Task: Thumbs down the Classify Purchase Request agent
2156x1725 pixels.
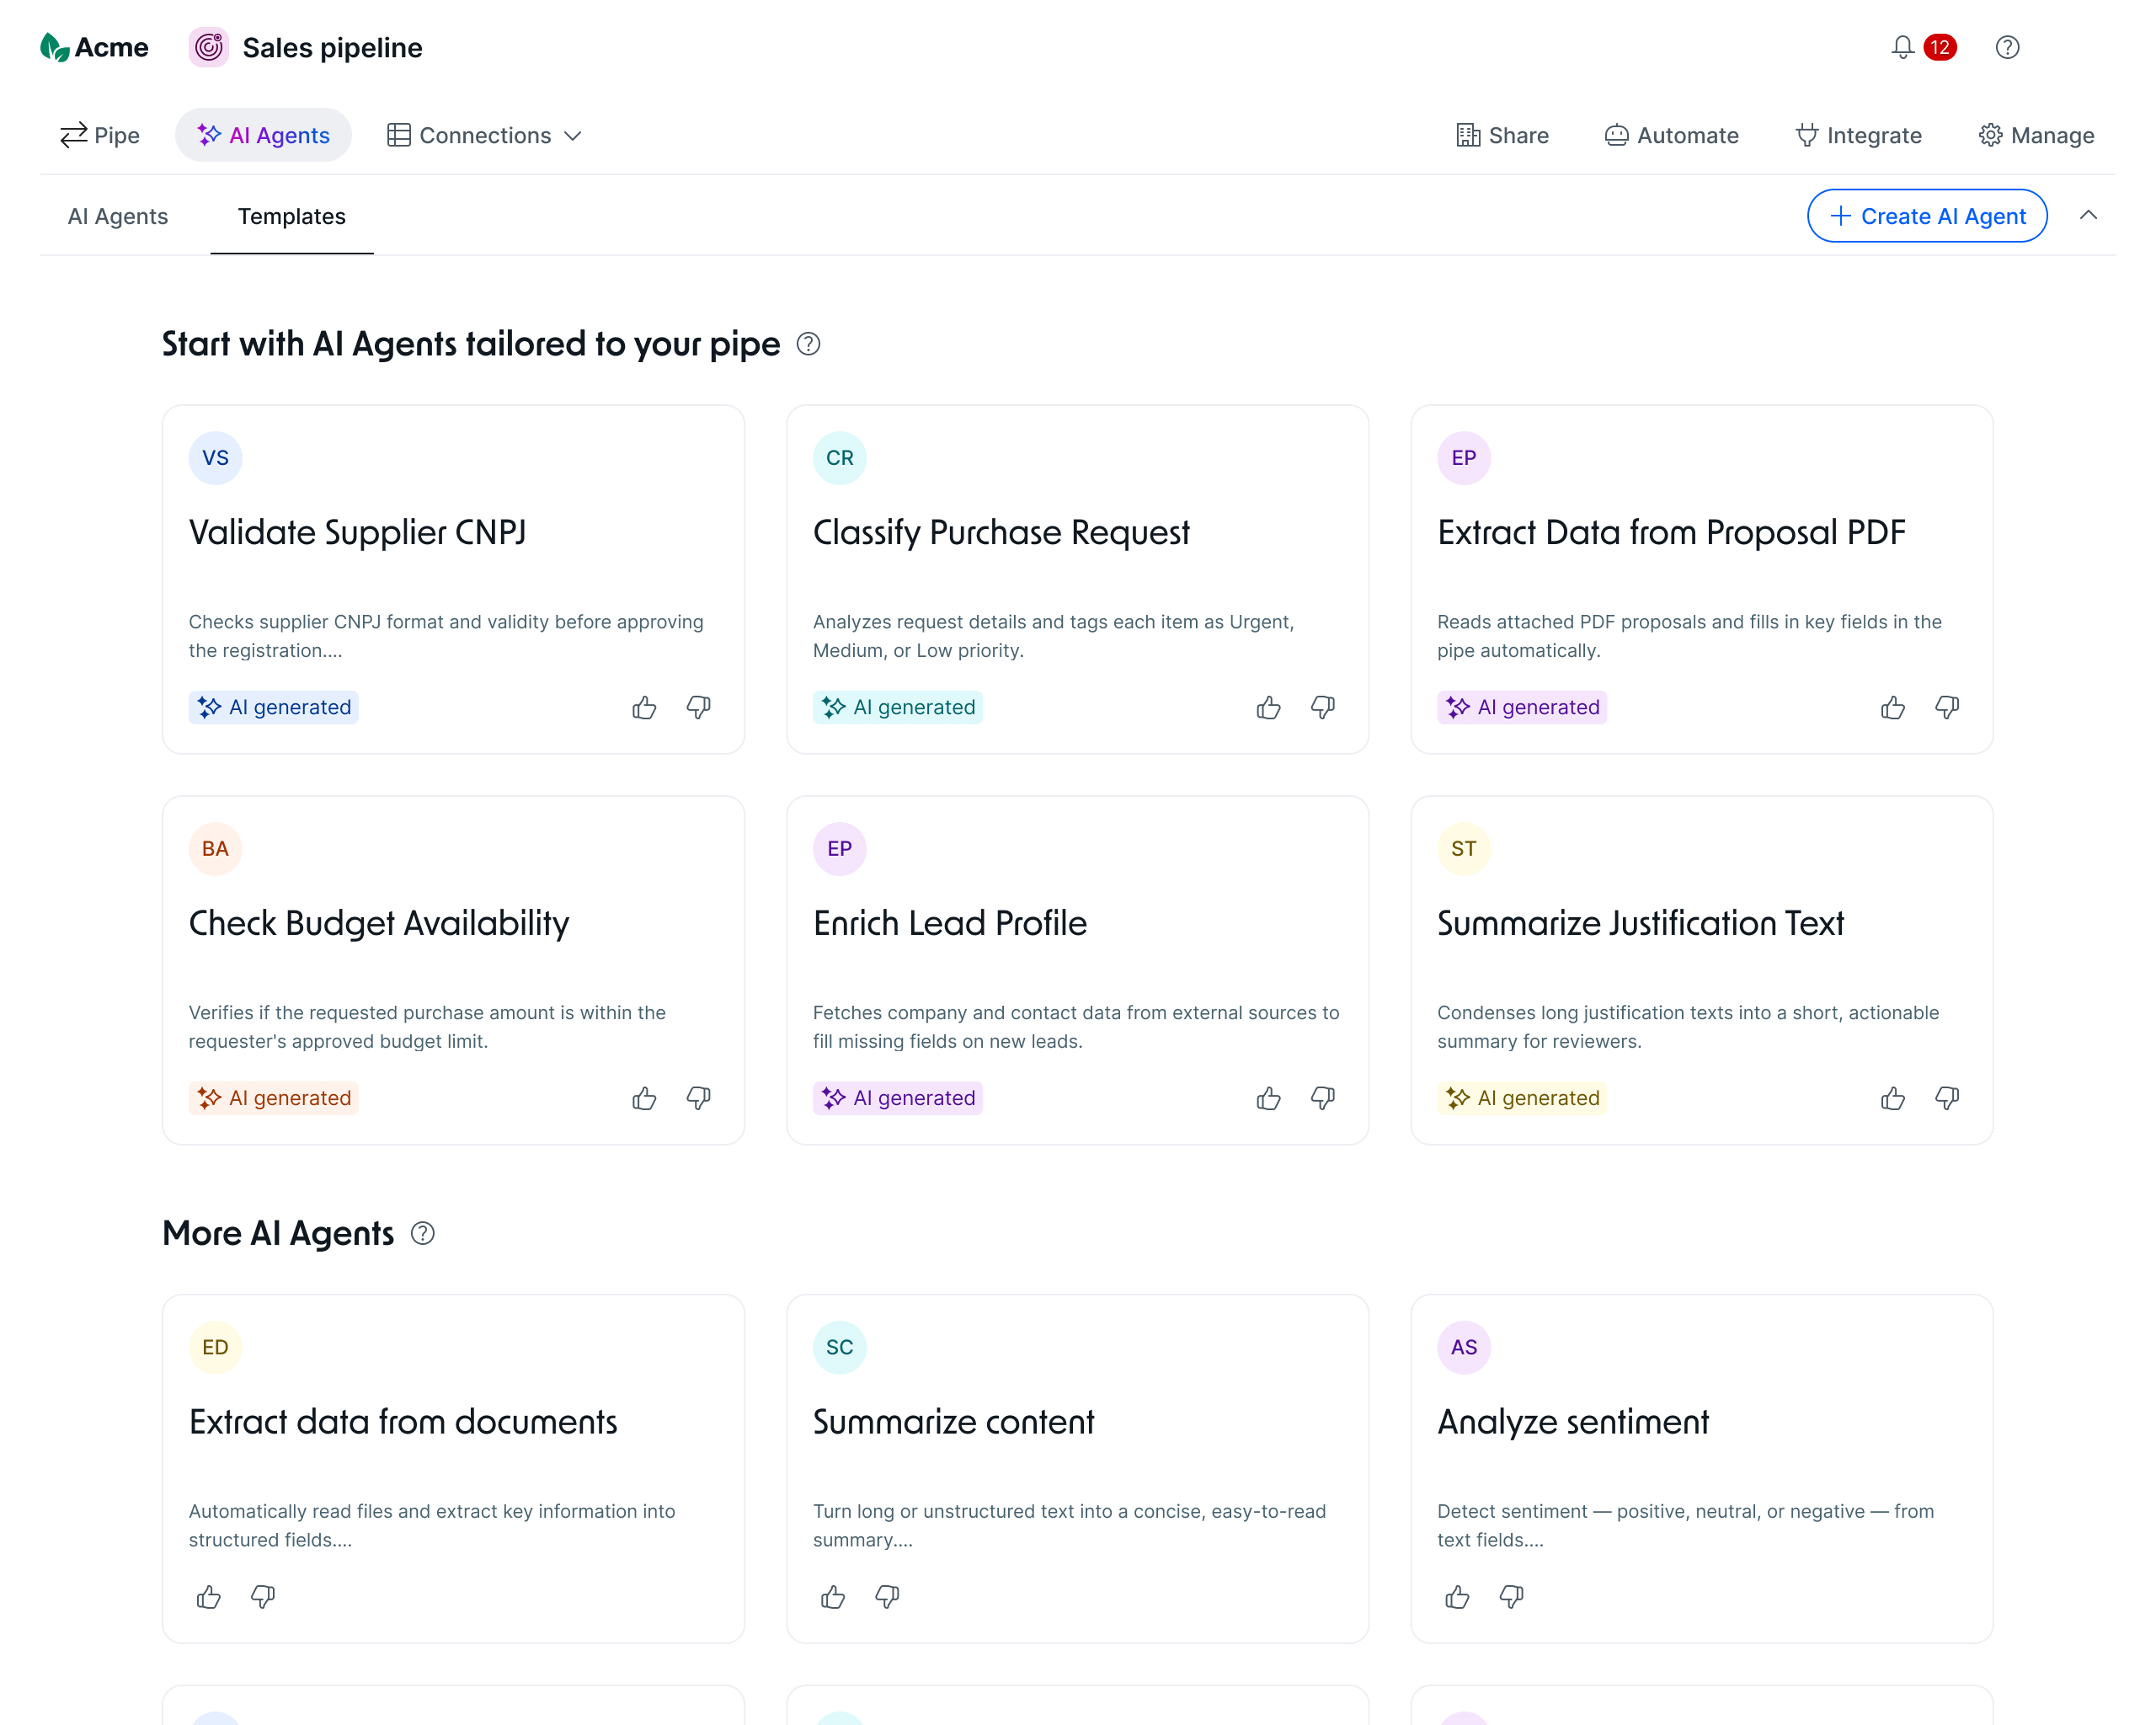Action: point(1322,708)
